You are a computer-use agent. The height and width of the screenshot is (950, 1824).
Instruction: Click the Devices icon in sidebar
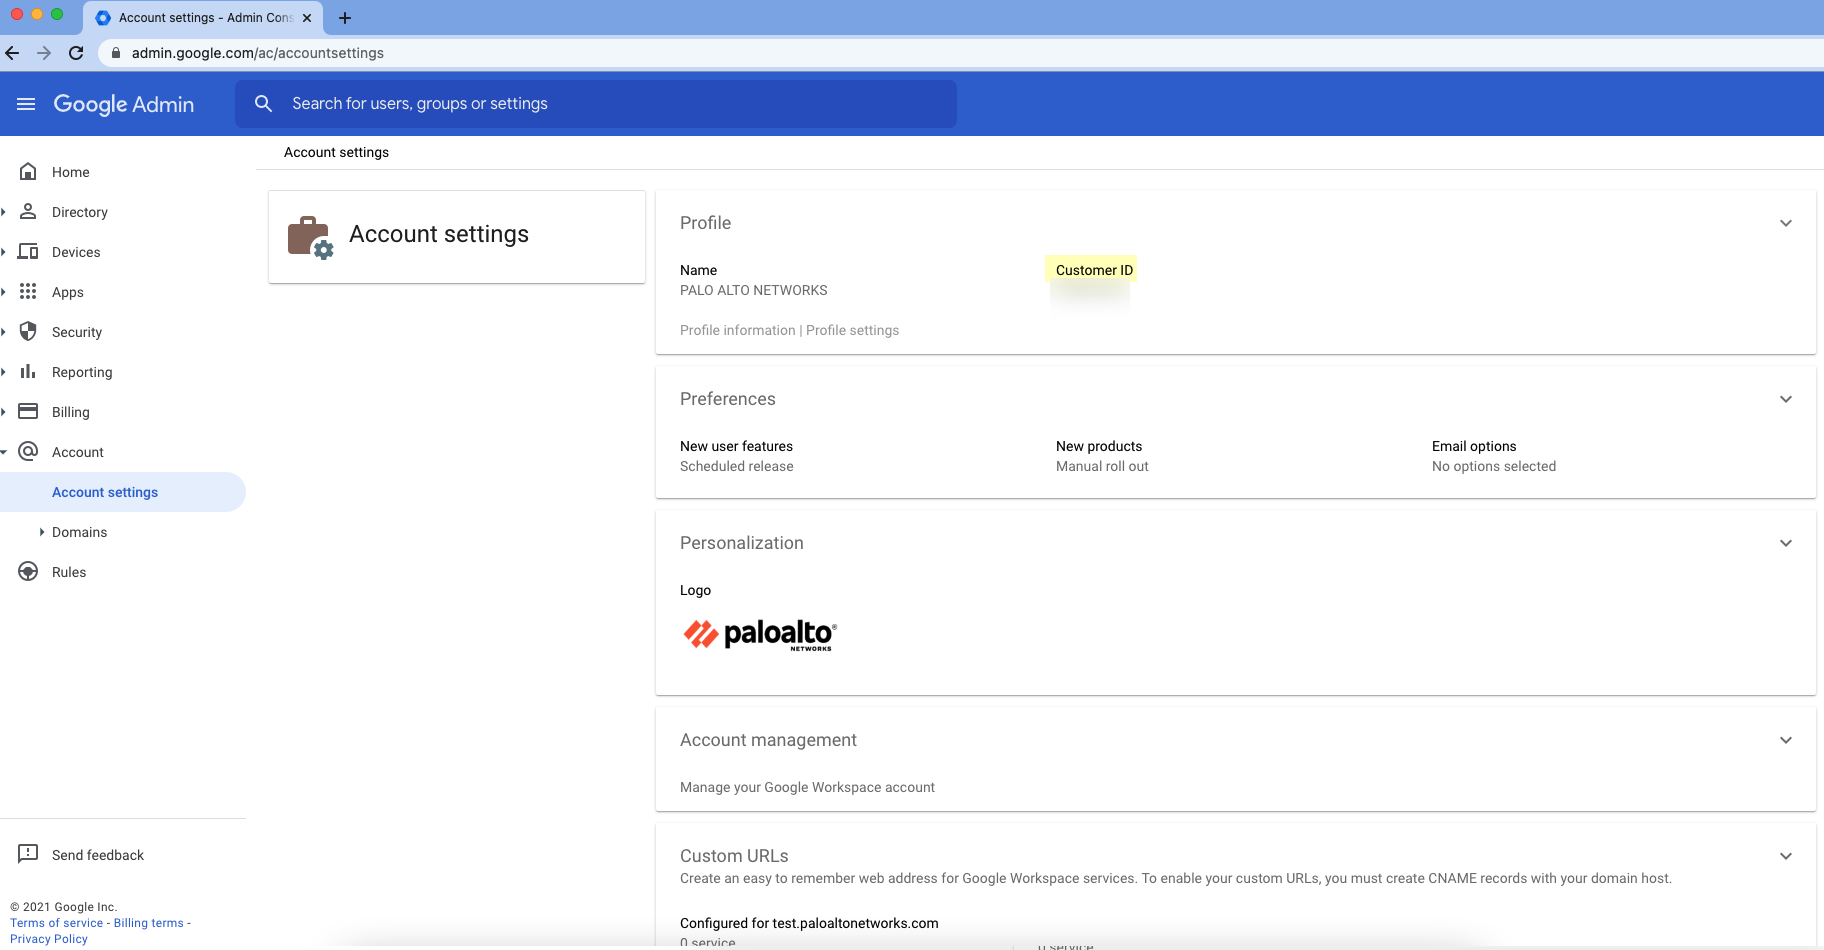(x=28, y=251)
